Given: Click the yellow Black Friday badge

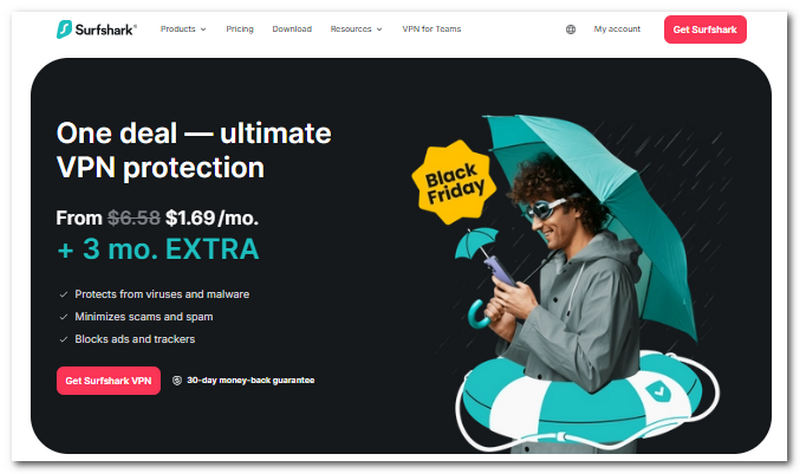Looking at the screenshot, I should pyautogui.click(x=454, y=183).
